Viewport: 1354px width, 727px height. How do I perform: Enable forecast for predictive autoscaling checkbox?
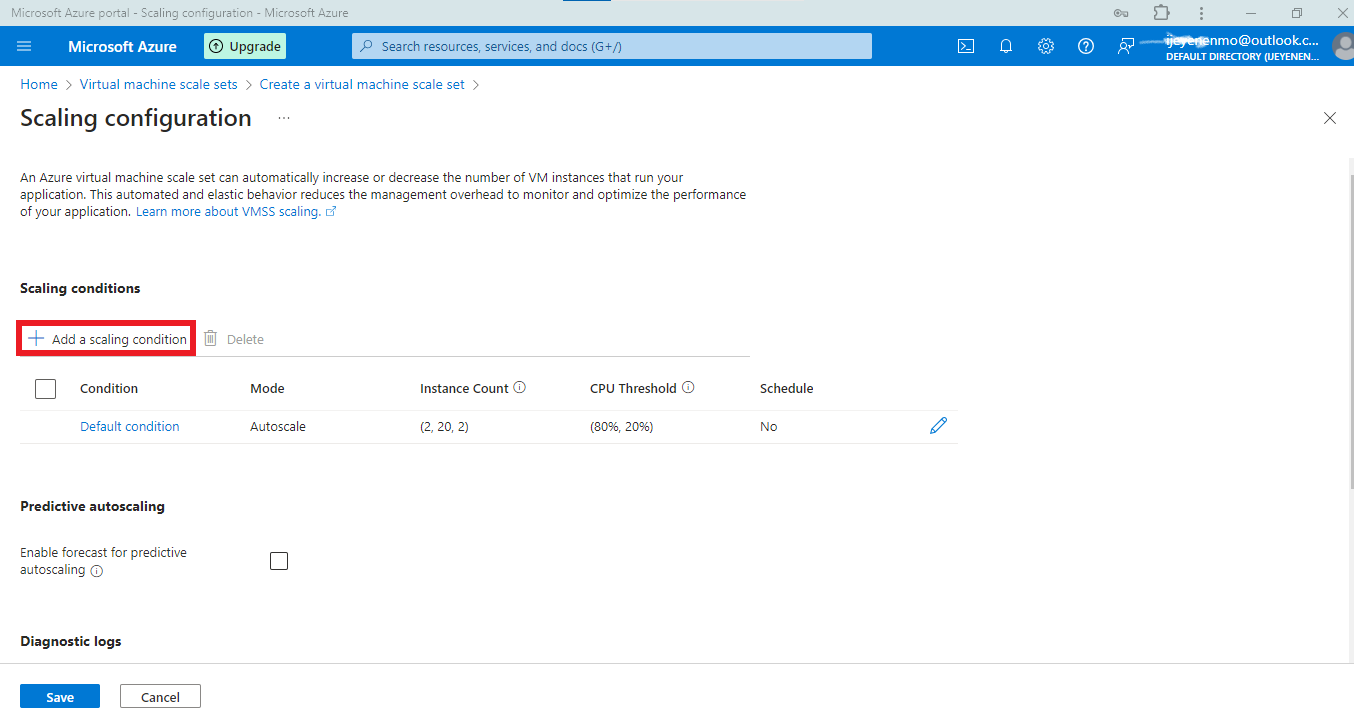(x=279, y=561)
